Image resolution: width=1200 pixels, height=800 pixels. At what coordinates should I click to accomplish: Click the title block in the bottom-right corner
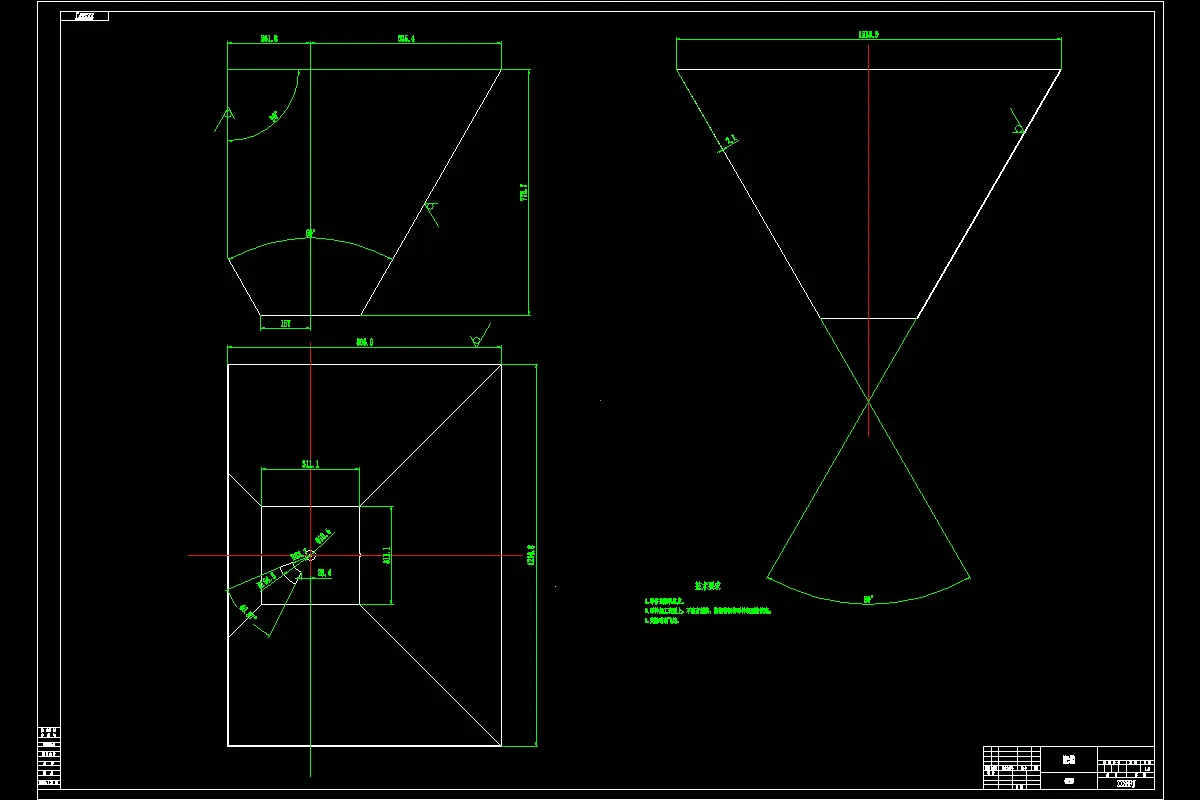click(x=1068, y=766)
